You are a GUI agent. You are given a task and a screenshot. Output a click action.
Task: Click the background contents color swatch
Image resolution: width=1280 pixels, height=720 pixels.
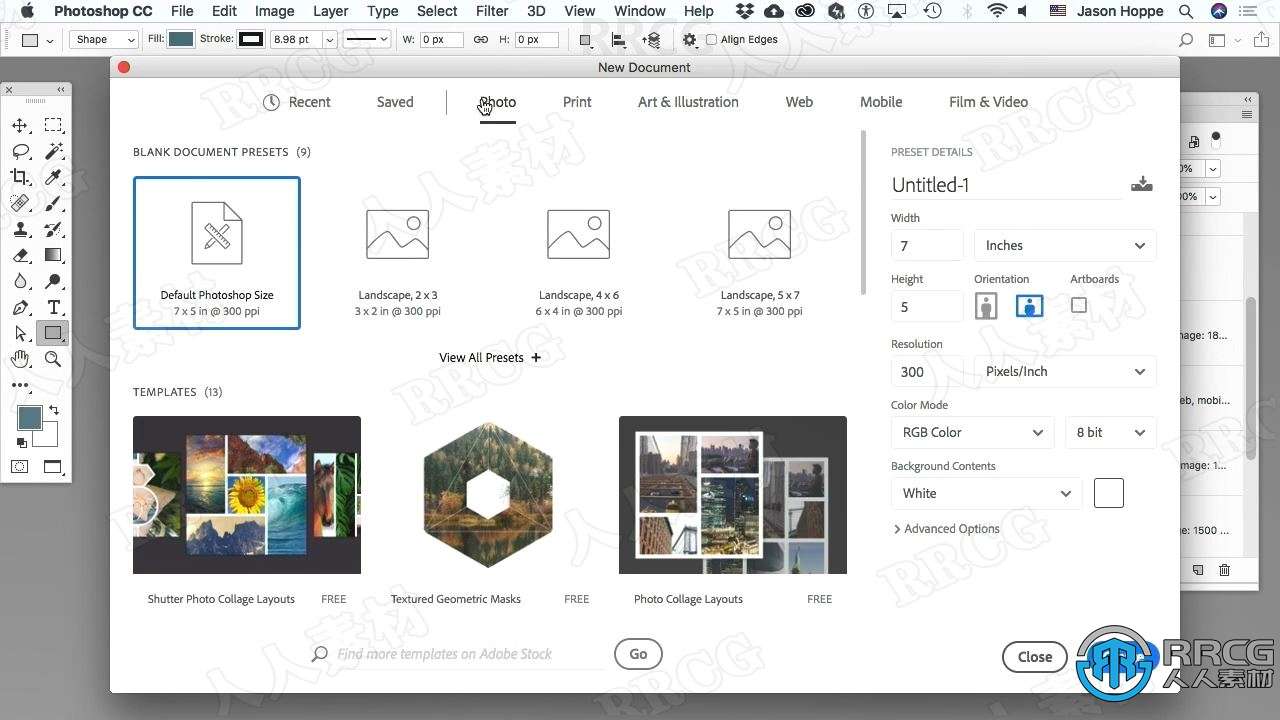[1109, 493]
